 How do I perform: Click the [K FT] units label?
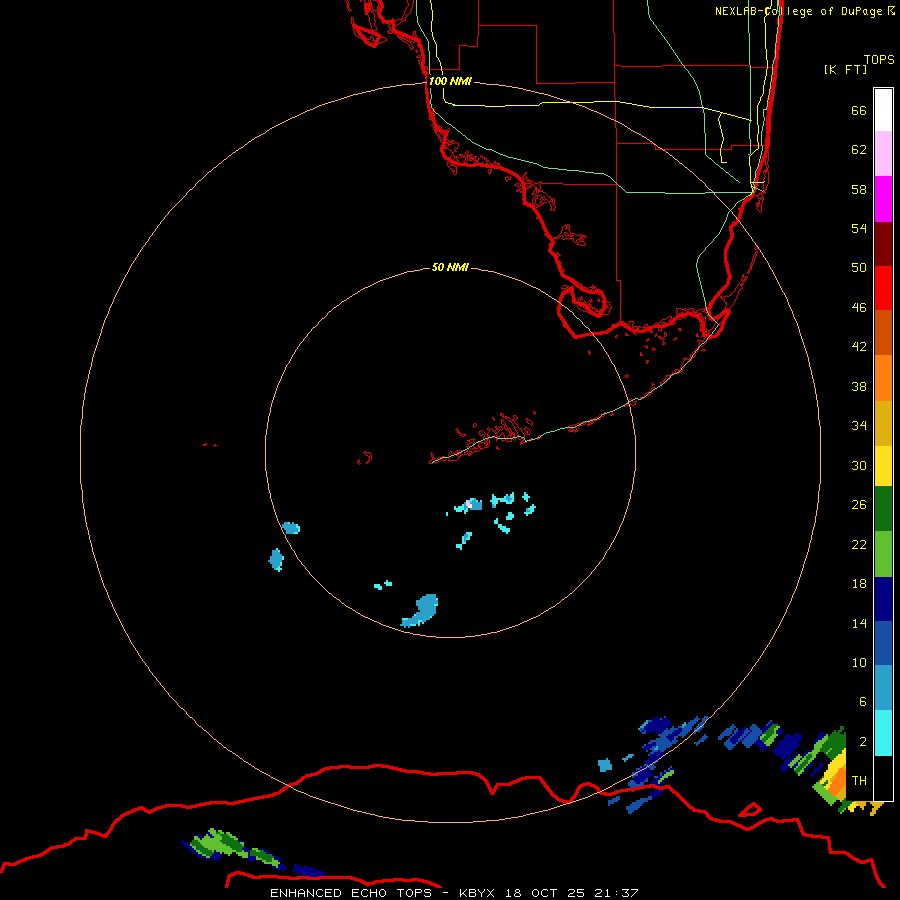[845, 69]
